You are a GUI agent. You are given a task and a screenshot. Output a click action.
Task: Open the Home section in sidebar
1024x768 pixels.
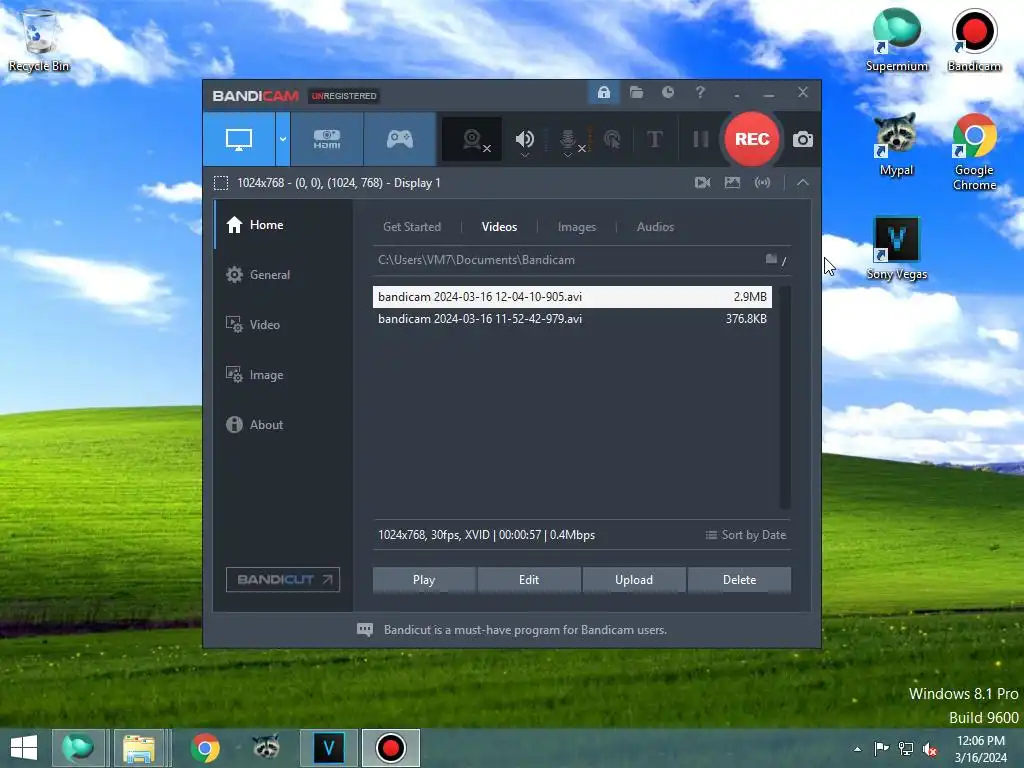(x=283, y=225)
